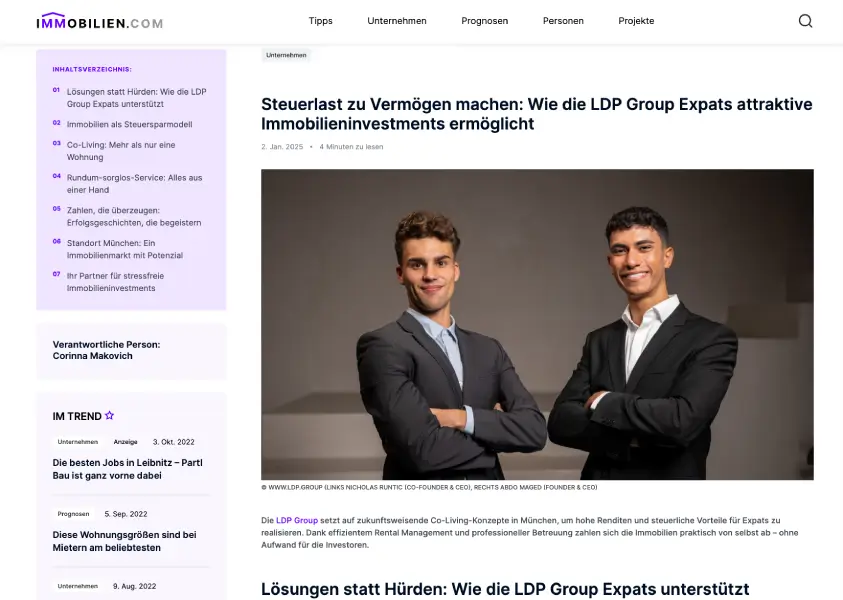Open the search magnifier icon
Viewport: 843px width, 600px height.
805,21
